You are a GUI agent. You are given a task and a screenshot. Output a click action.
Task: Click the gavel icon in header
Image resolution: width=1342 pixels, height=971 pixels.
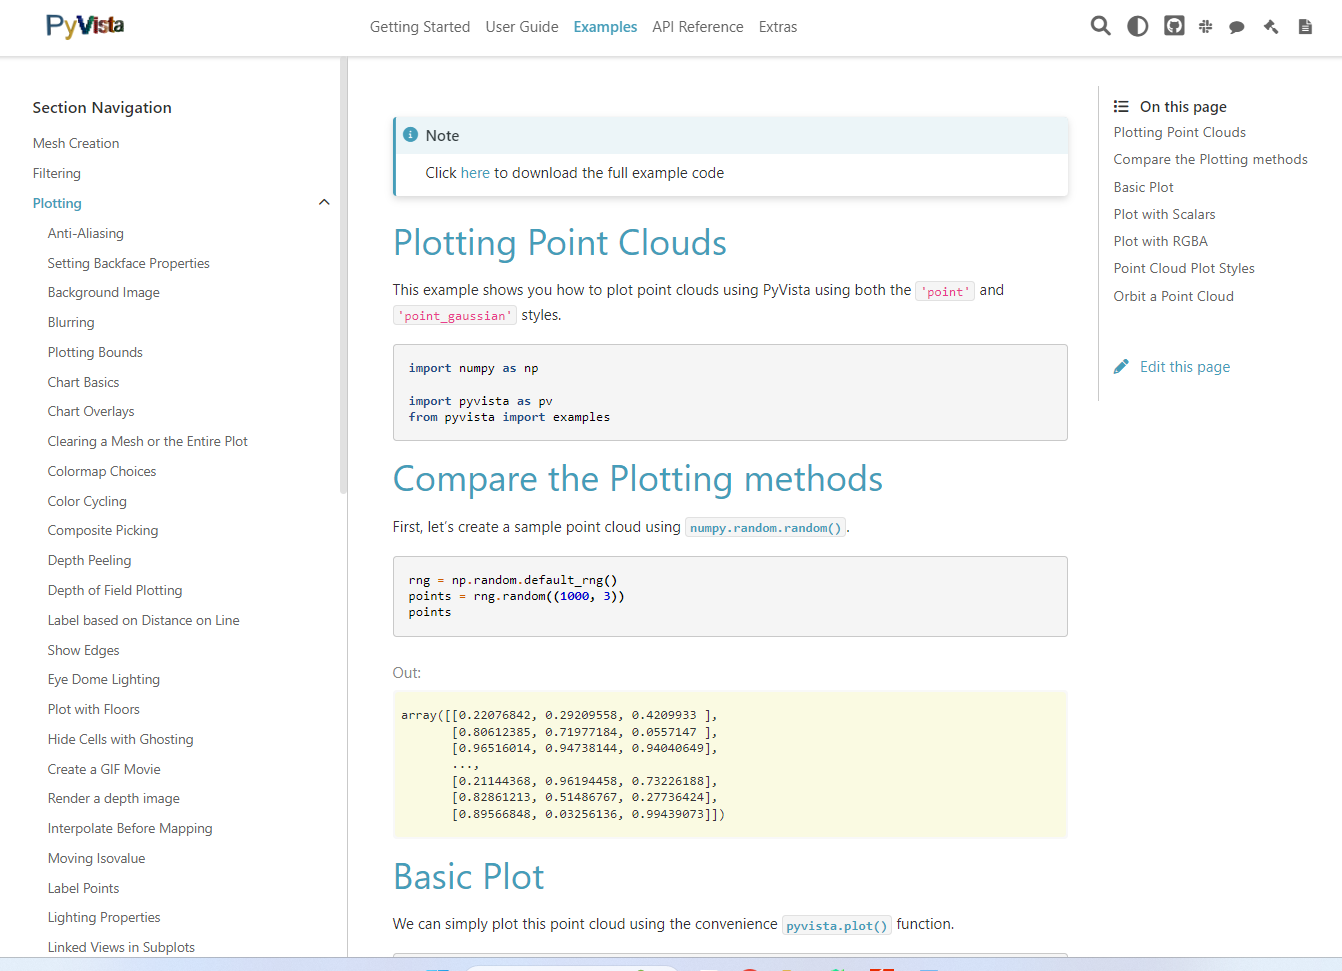[x=1271, y=27]
